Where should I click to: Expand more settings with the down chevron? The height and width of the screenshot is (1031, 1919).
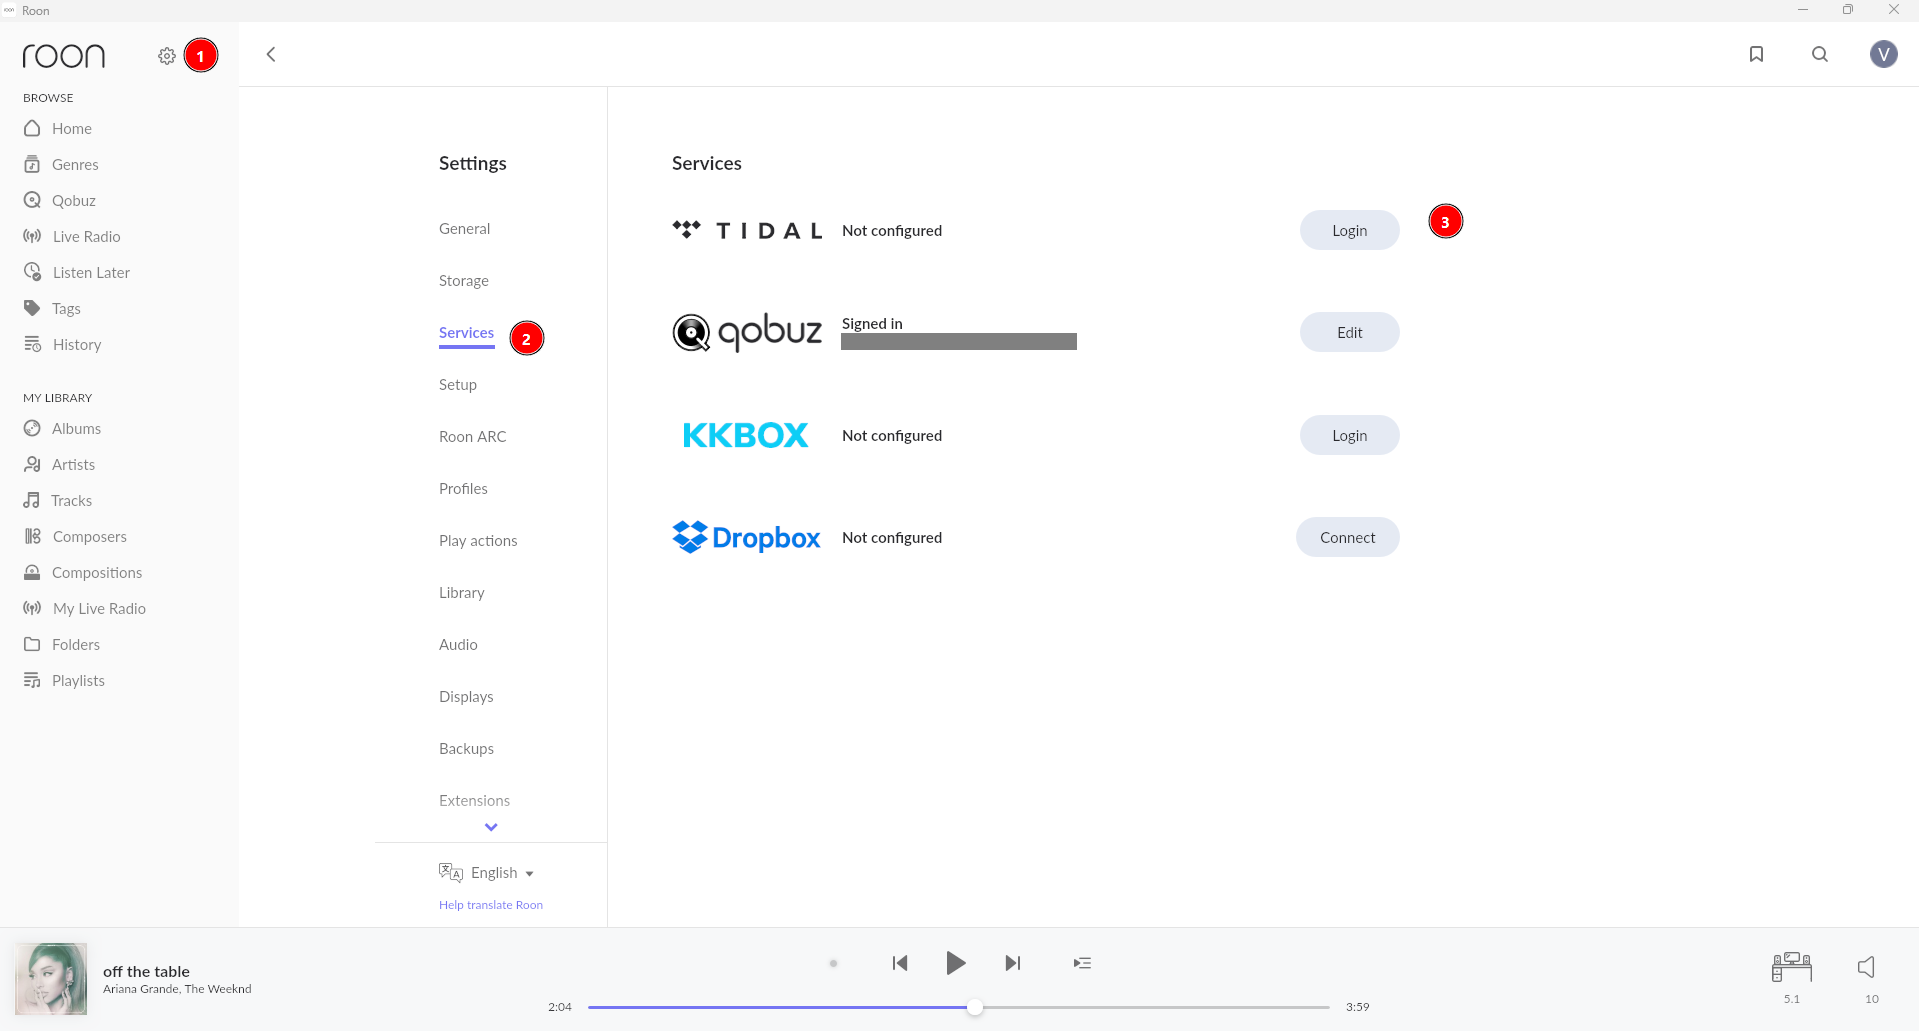[491, 827]
